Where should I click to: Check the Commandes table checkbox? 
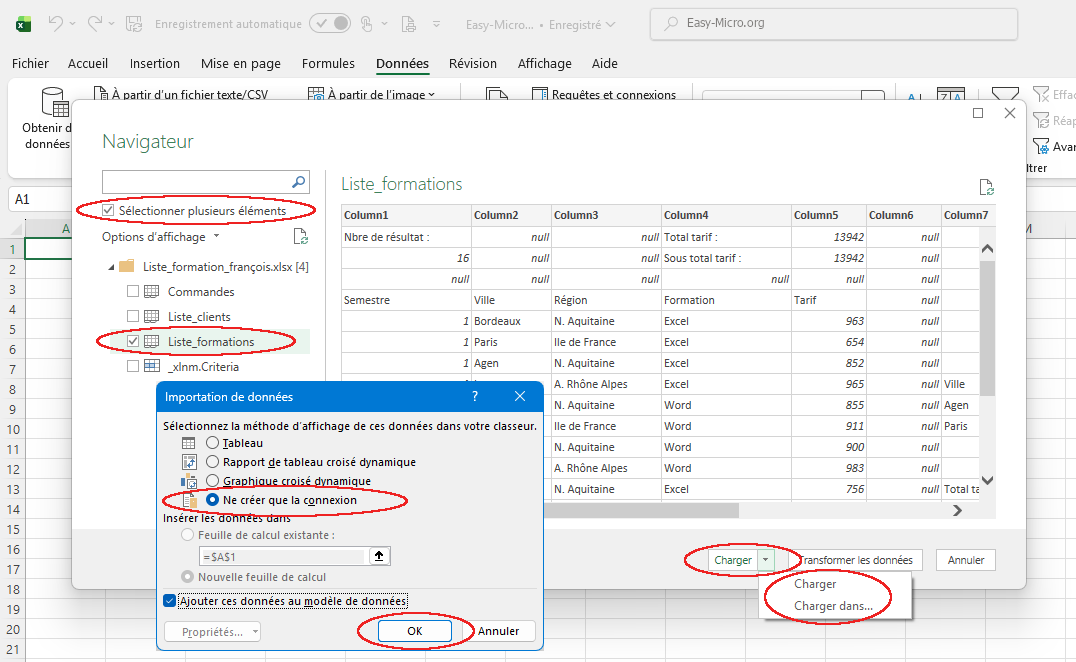[x=133, y=292]
